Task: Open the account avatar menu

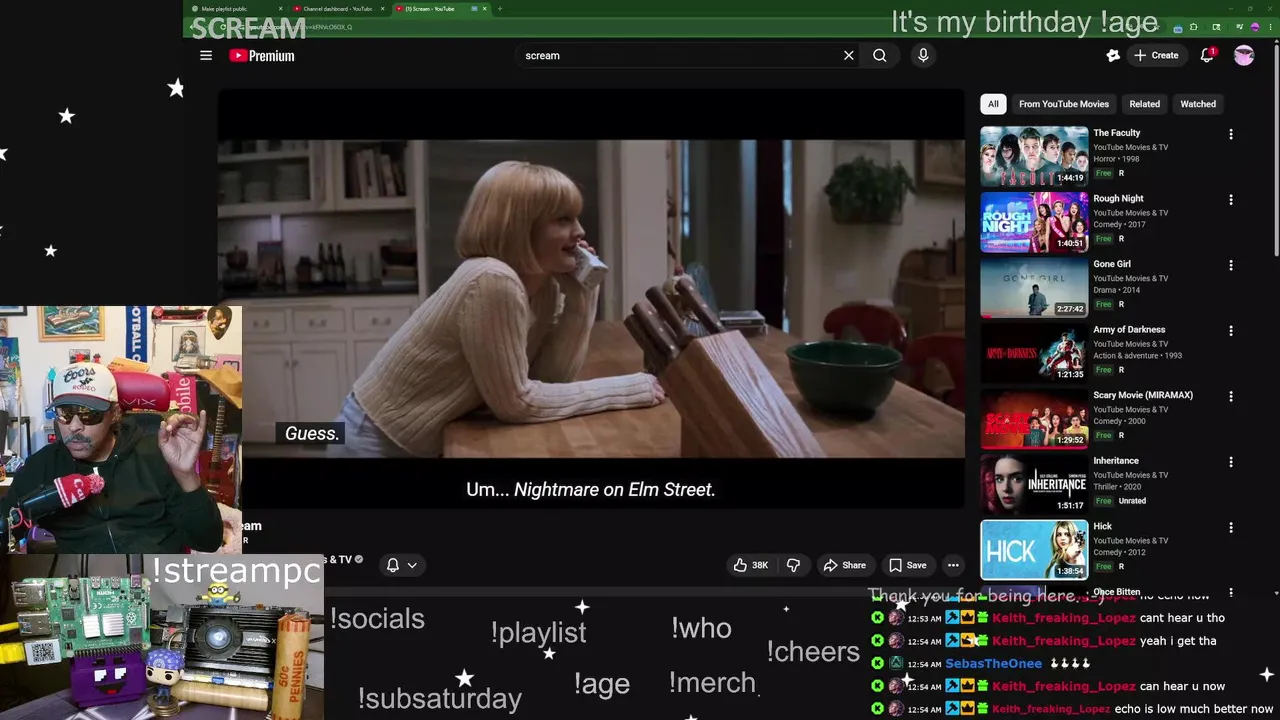Action: 1244,56
